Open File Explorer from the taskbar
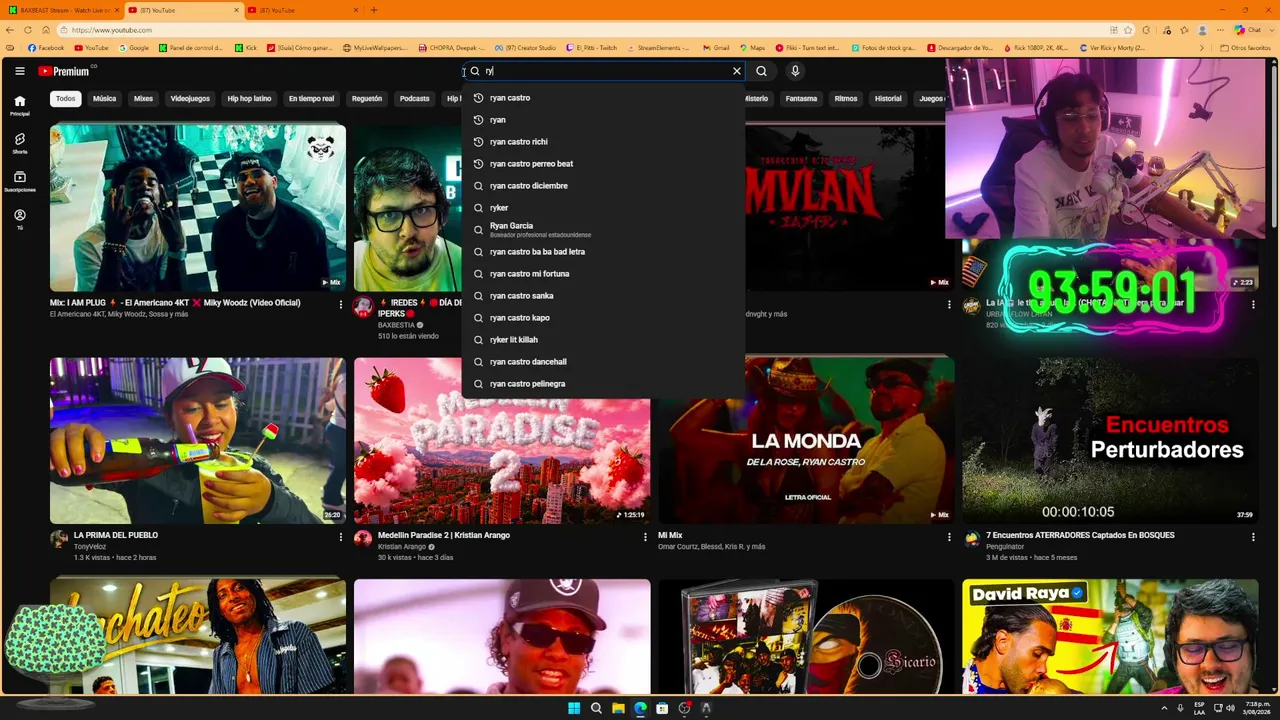 (x=618, y=708)
